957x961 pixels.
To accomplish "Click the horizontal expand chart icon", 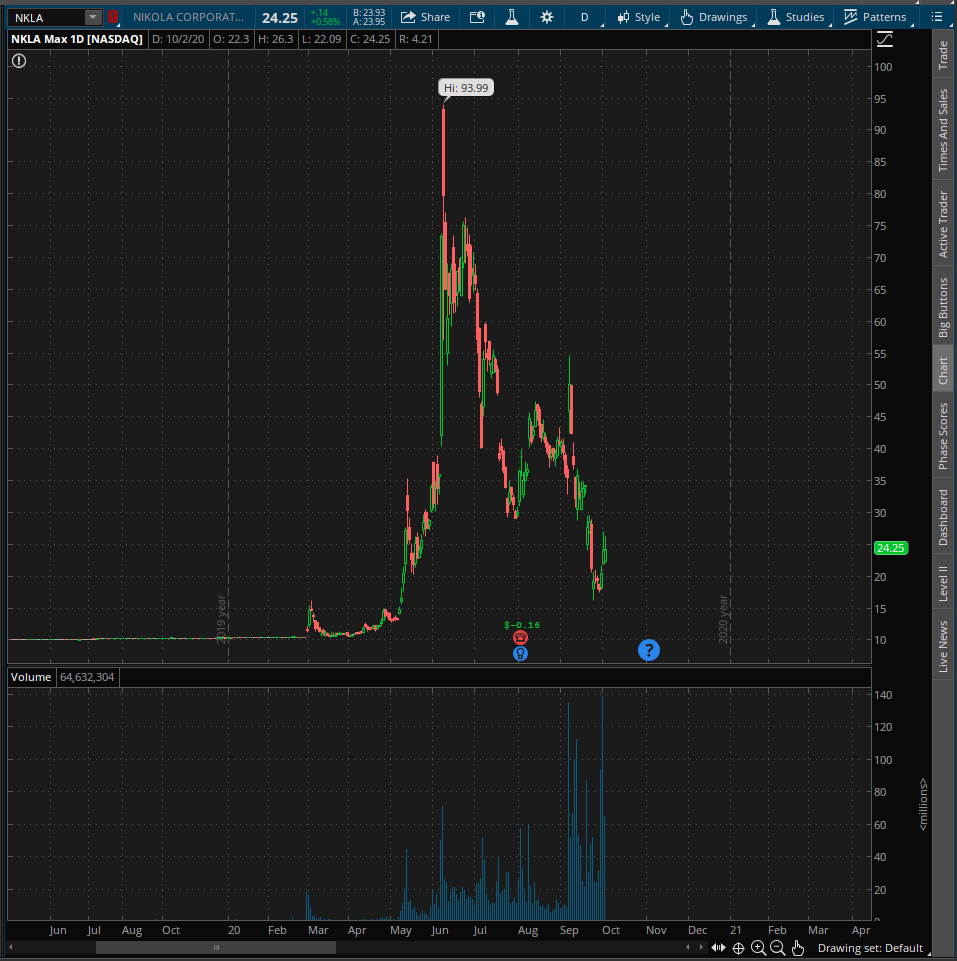I will coord(719,948).
